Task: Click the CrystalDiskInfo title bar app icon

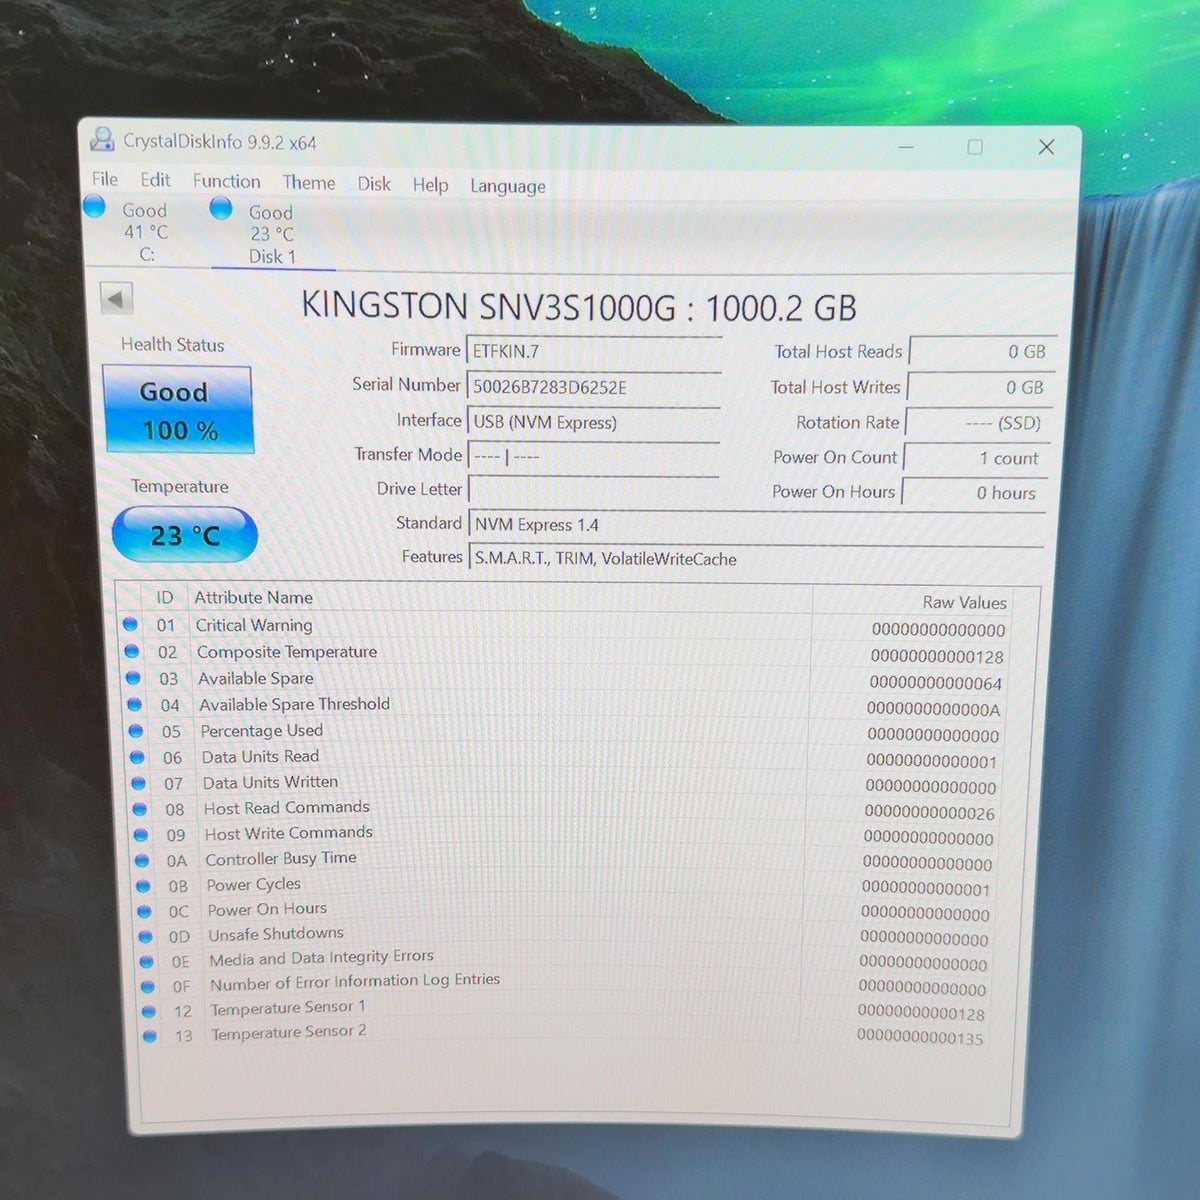Action: point(101,139)
